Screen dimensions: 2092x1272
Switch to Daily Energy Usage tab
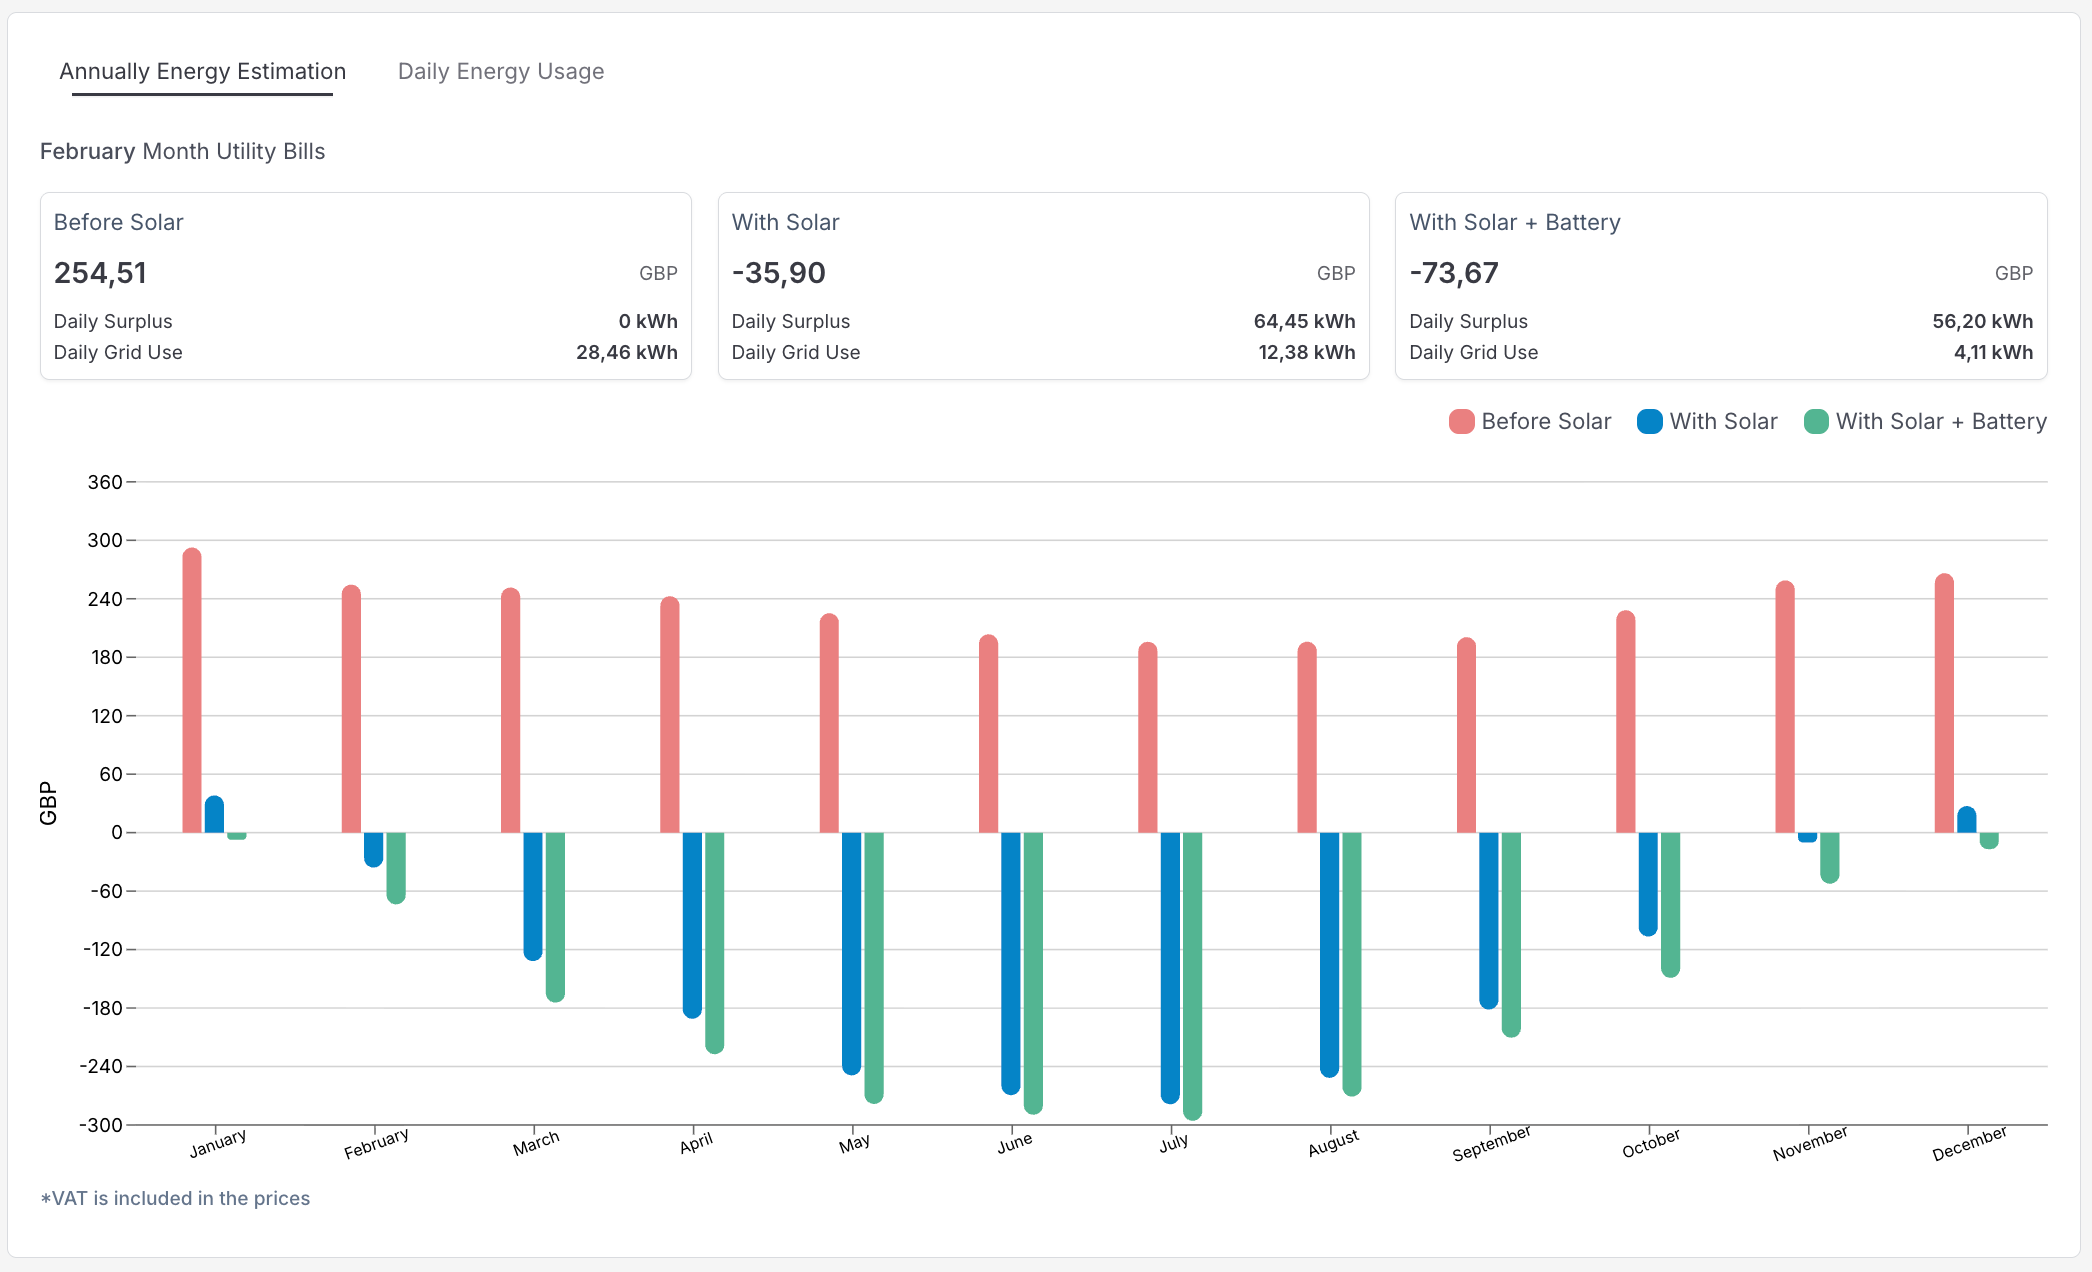500,72
